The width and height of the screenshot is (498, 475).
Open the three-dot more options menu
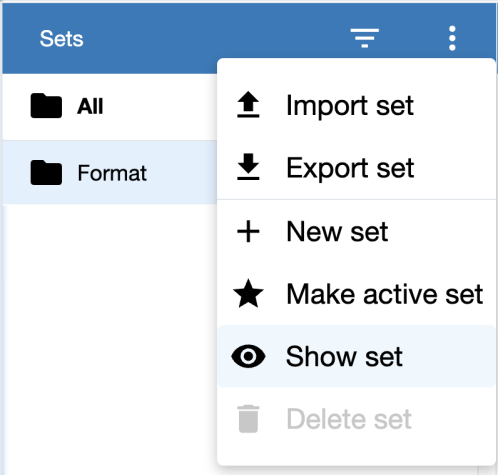pyautogui.click(x=452, y=38)
